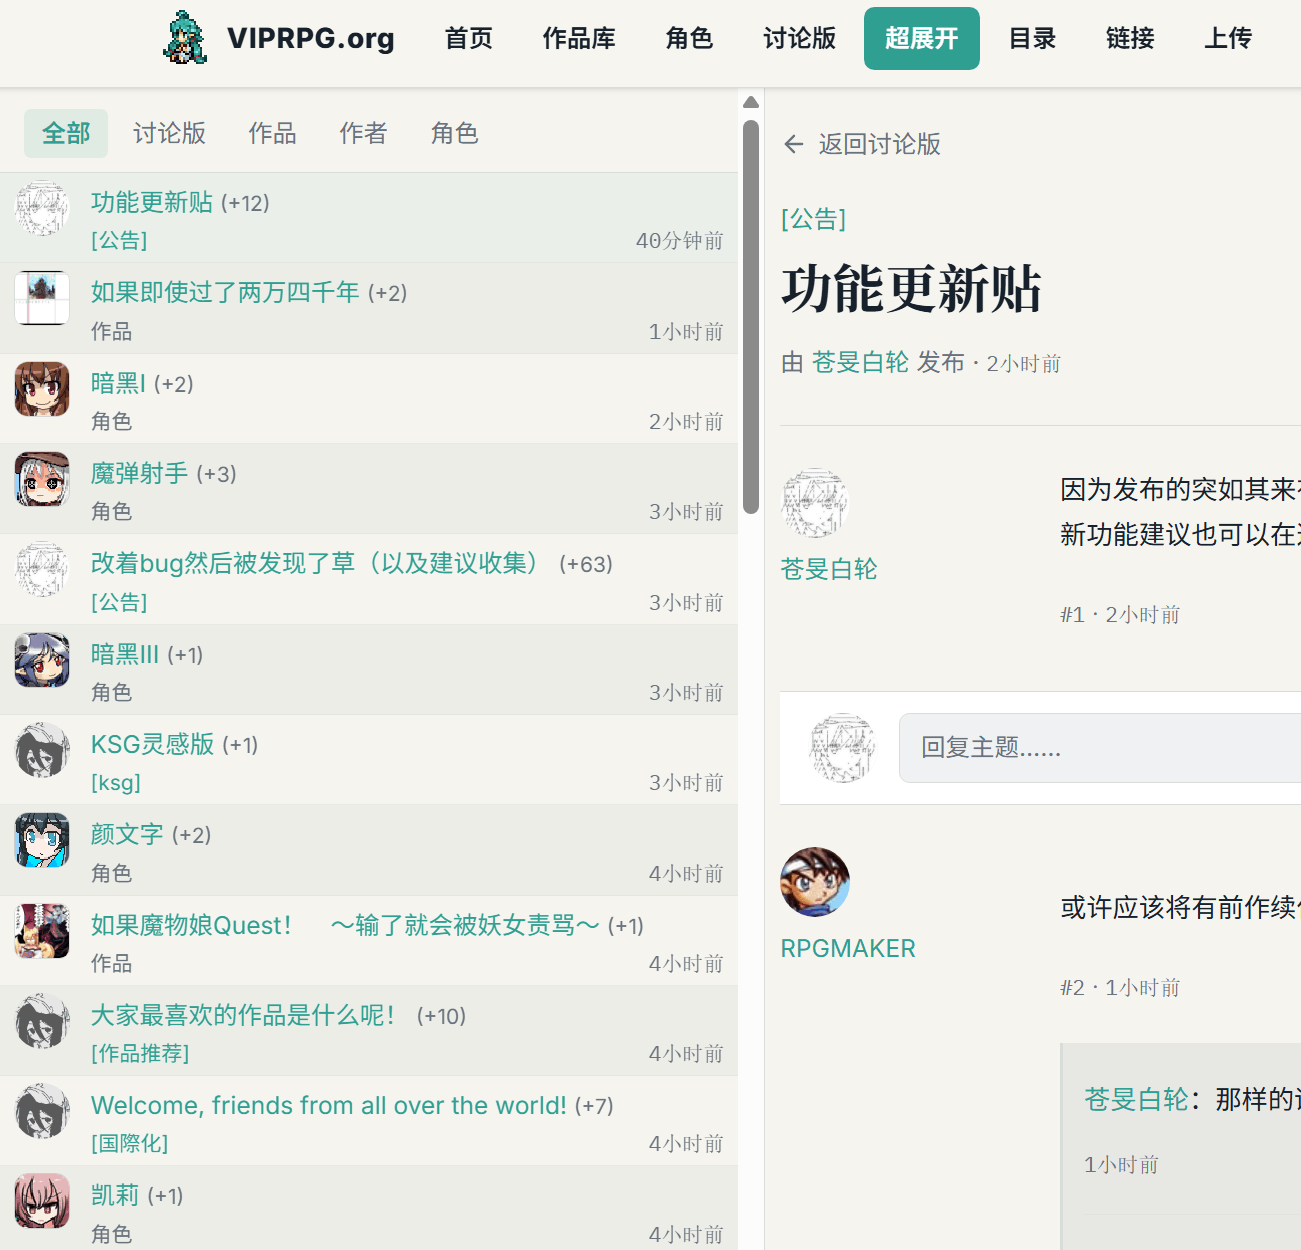Viewport: 1301px width, 1250px height.
Task: Click the thread list scrollbar thumb
Action: (x=751, y=317)
